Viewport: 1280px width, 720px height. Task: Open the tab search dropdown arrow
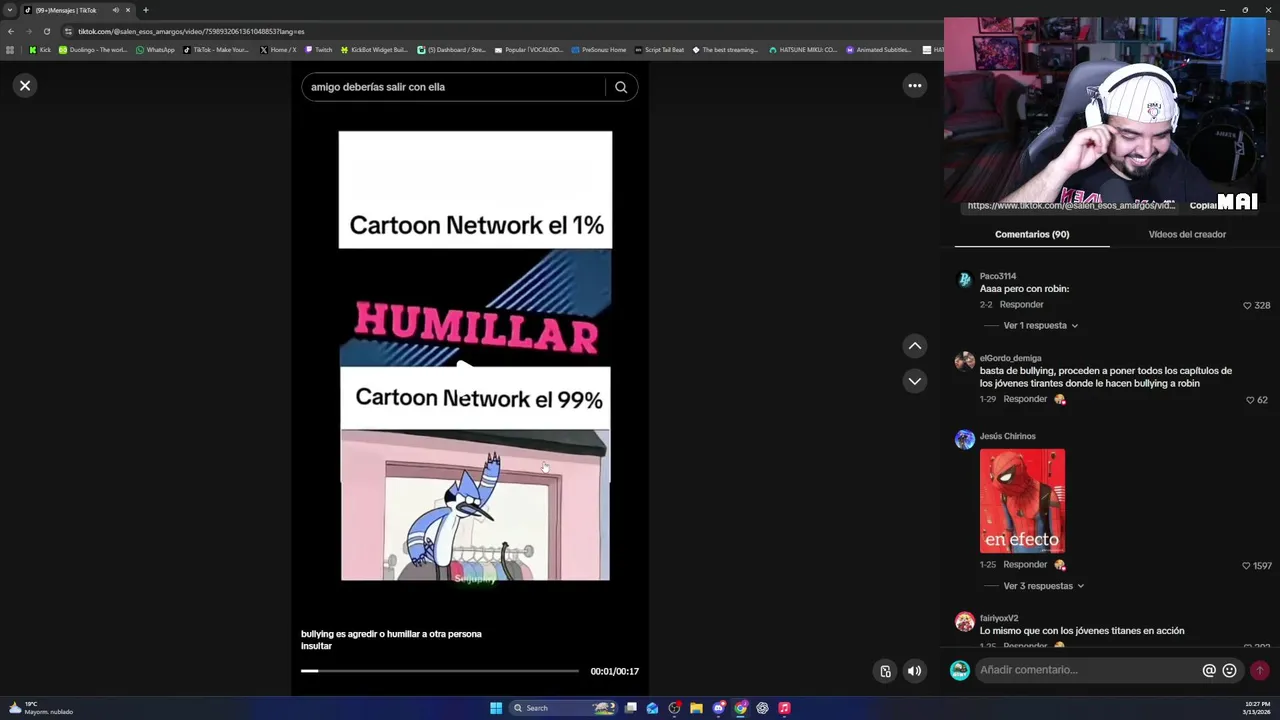[x=10, y=10]
